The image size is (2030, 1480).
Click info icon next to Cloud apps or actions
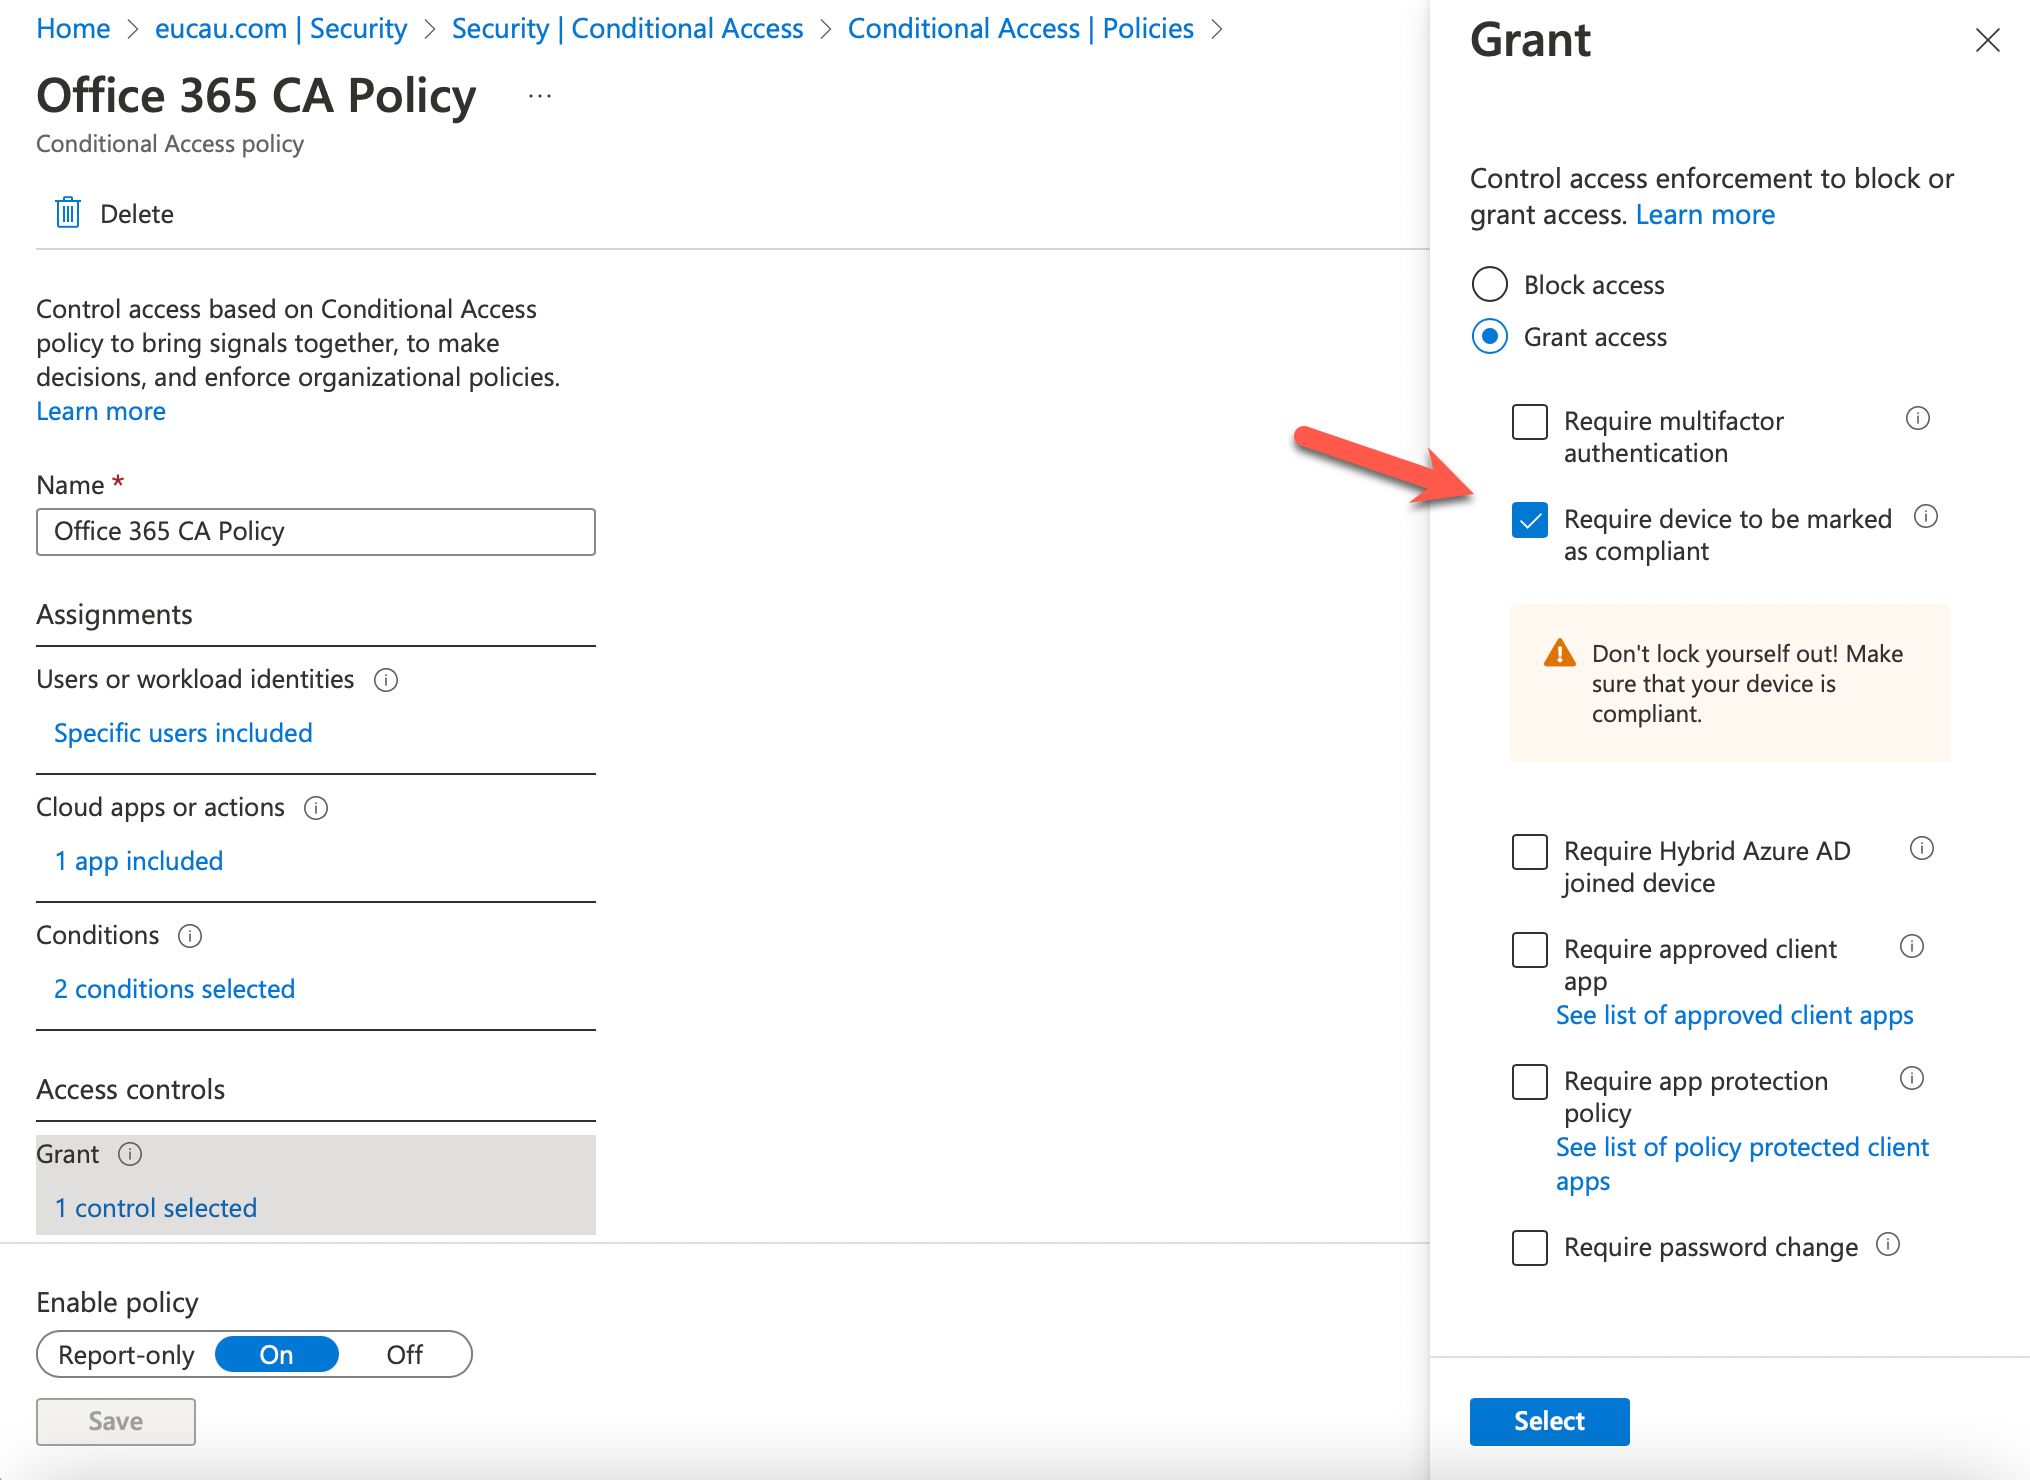[x=316, y=808]
